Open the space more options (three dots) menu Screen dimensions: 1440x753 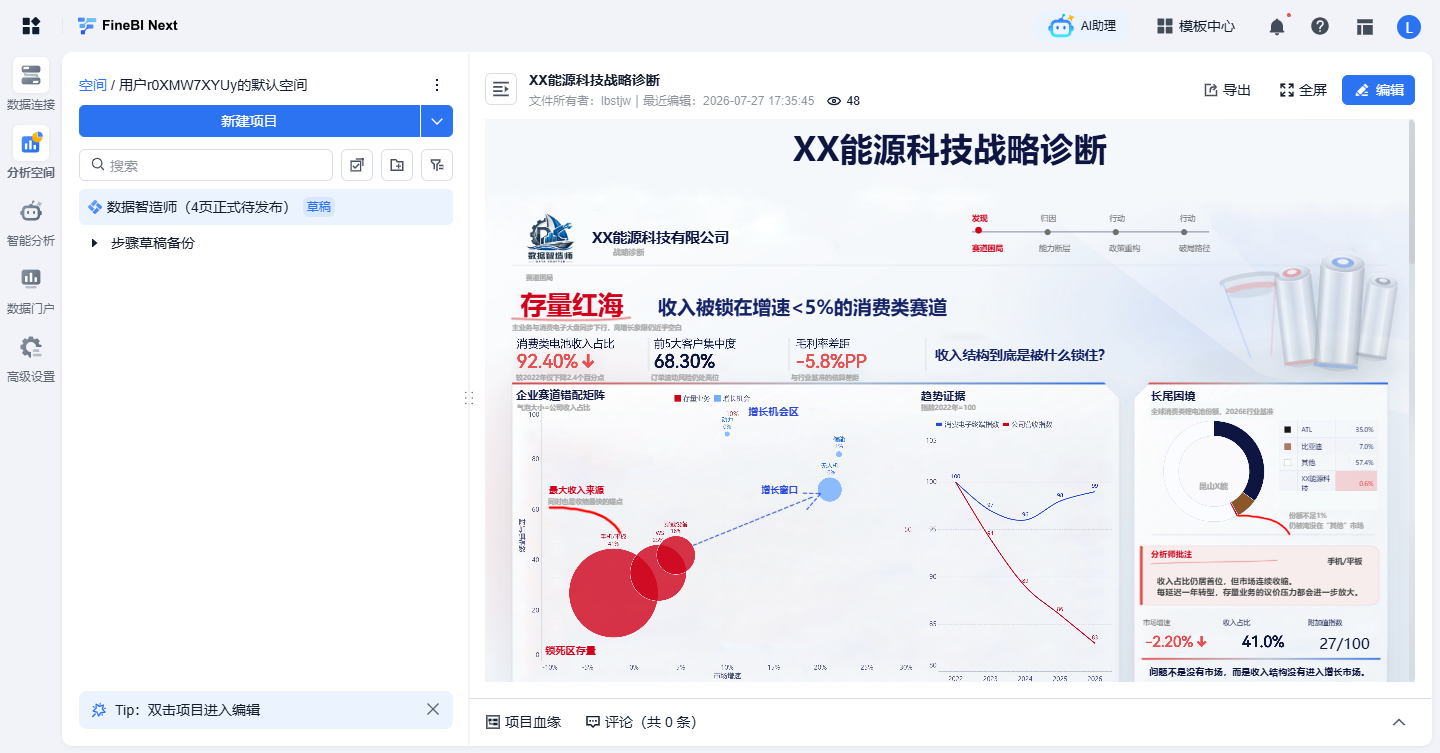[436, 85]
